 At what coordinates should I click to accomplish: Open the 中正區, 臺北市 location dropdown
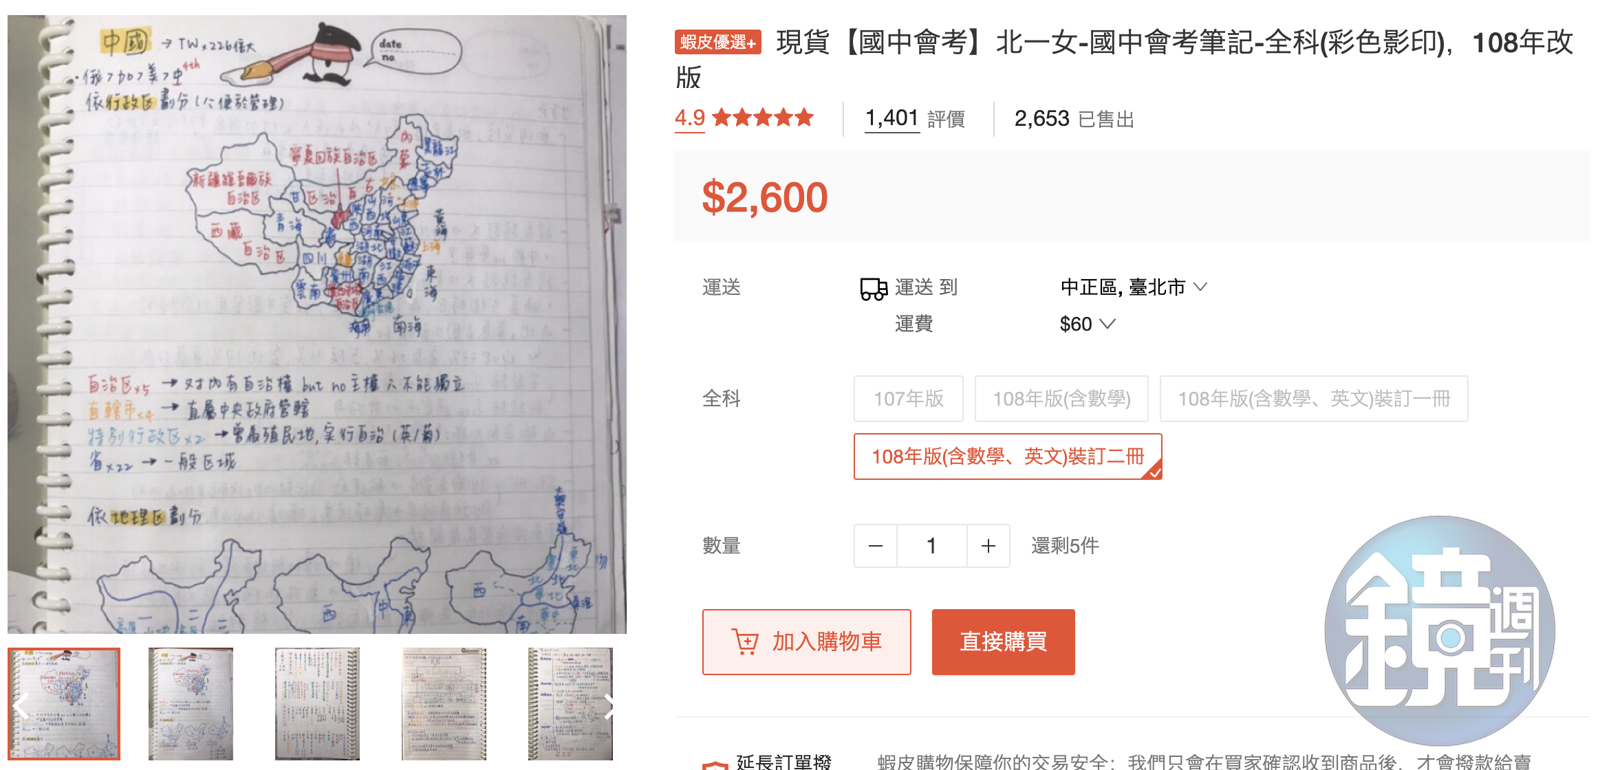point(1134,288)
